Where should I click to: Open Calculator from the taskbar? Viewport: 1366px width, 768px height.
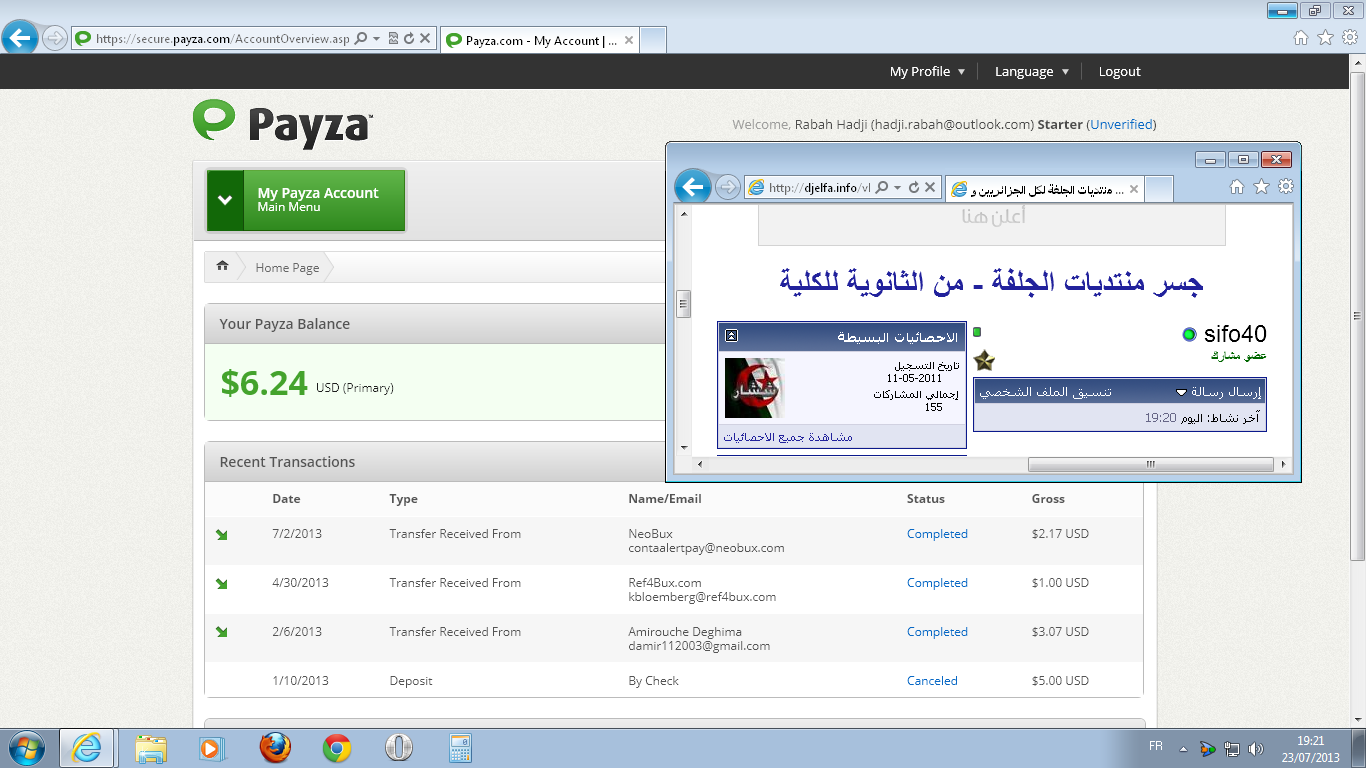(x=461, y=748)
